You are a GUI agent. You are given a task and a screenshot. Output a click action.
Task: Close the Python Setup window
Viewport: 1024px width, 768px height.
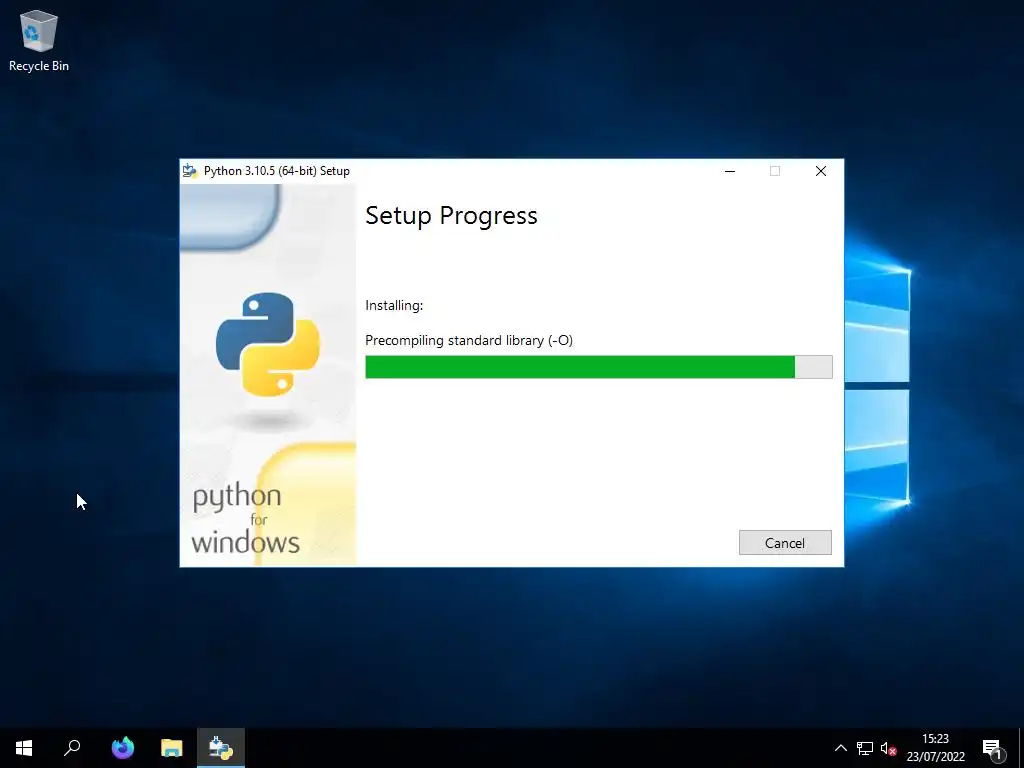tap(821, 171)
